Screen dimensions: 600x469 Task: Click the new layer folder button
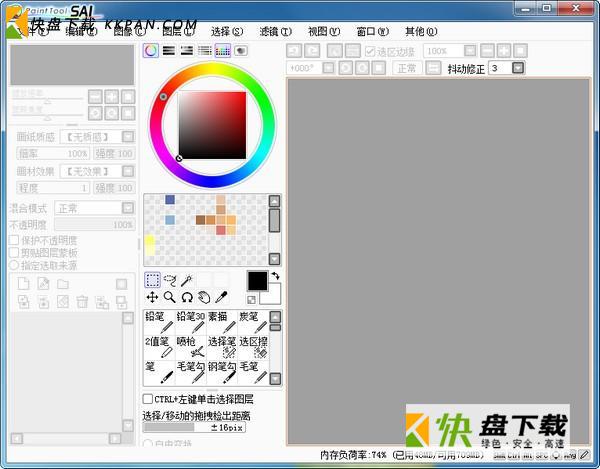coord(63,284)
